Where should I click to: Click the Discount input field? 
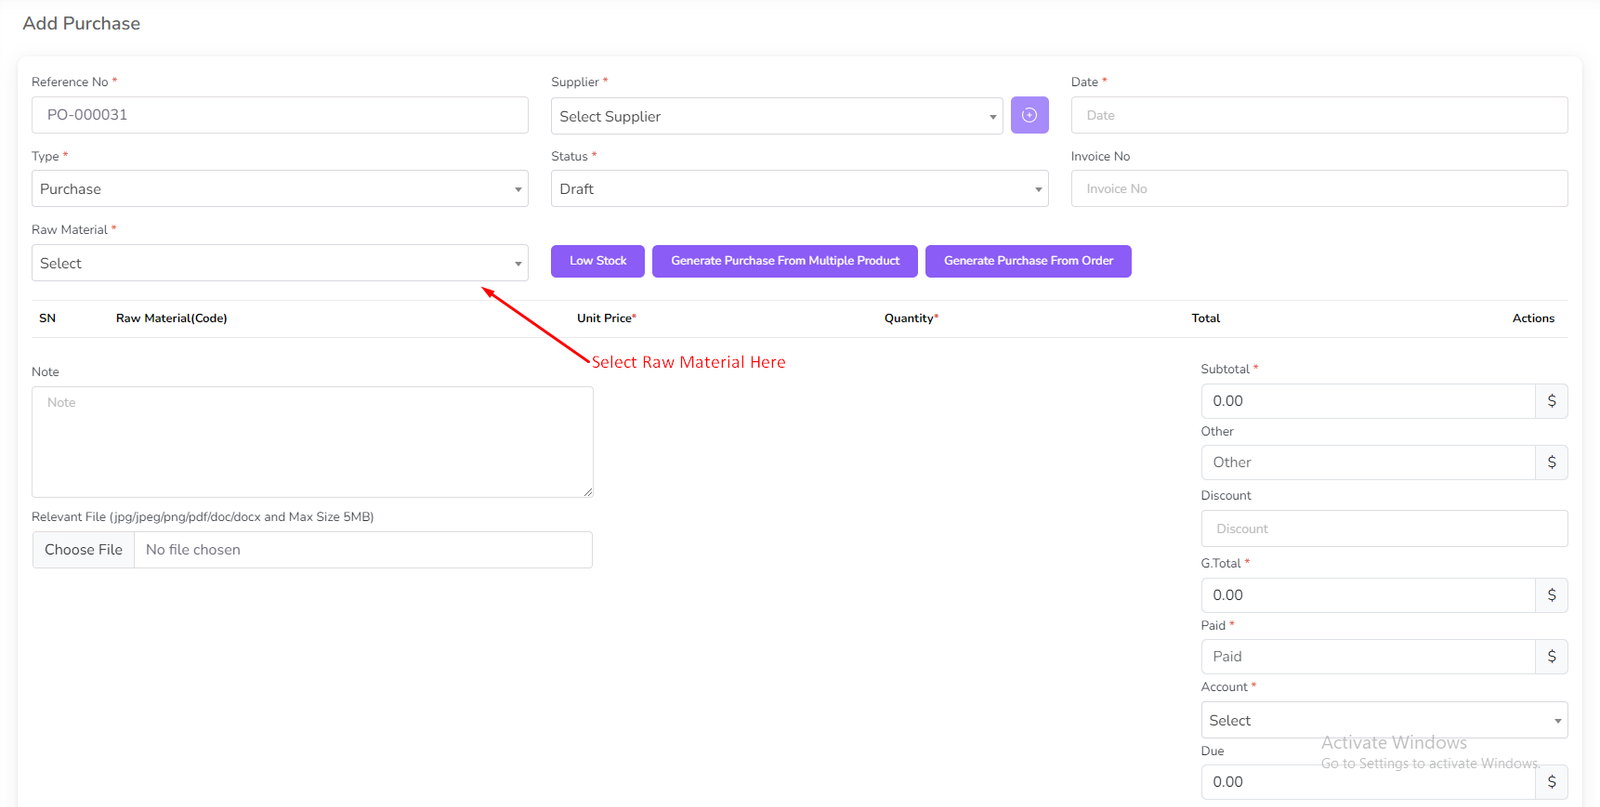tap(1383, 529)
